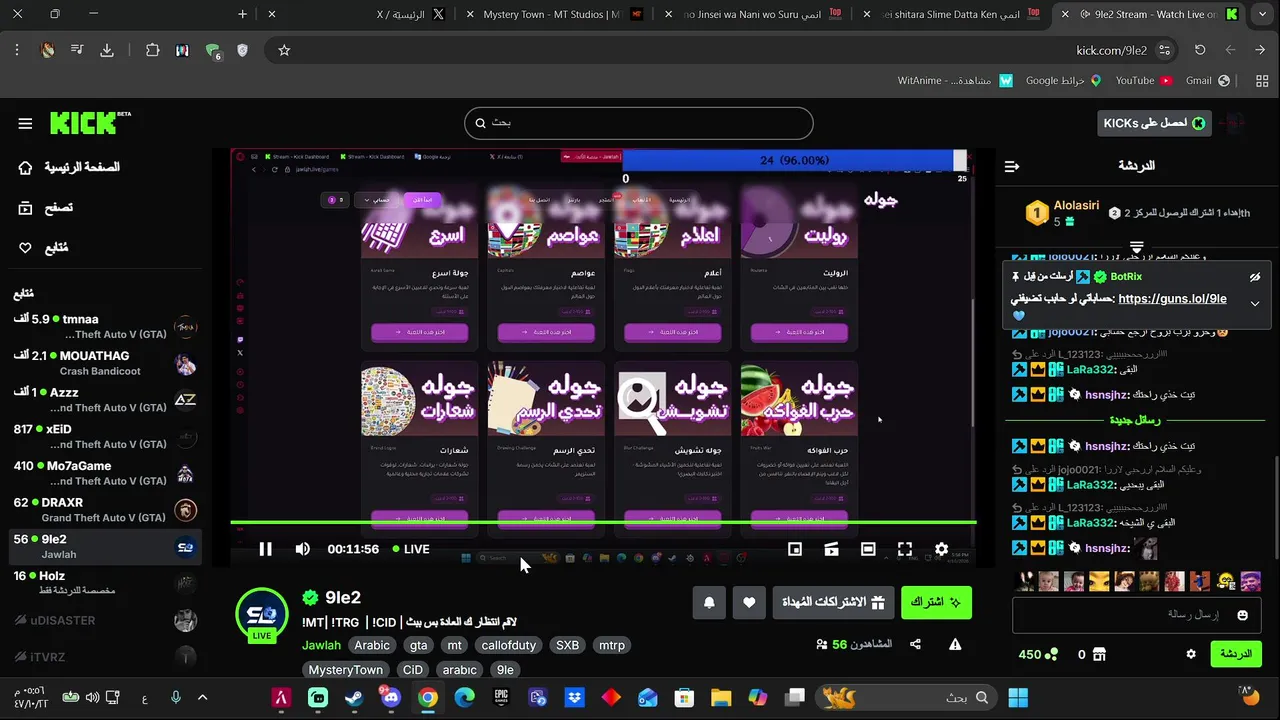Bookmark this page with the star icon
Screen dimensions: 1280x720
[x=284, y=50]
